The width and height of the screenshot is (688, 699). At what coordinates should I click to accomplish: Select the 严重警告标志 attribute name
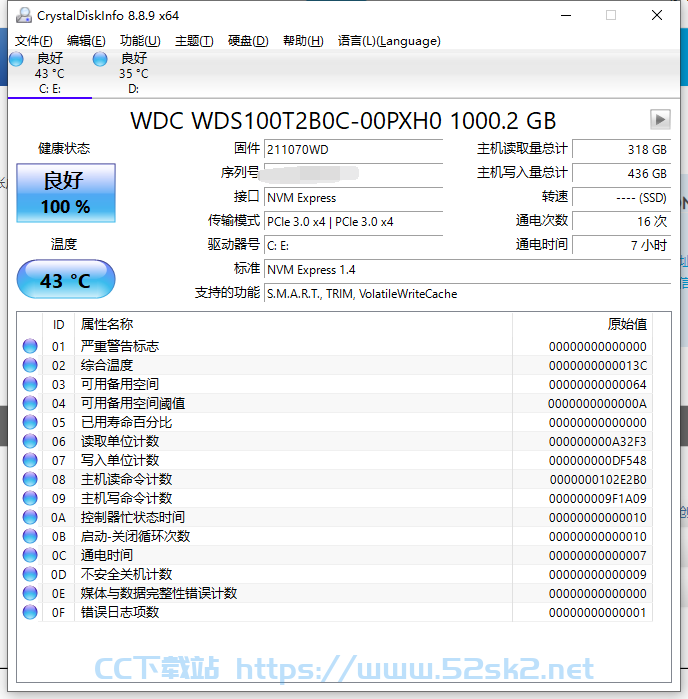tap(119, 346)
